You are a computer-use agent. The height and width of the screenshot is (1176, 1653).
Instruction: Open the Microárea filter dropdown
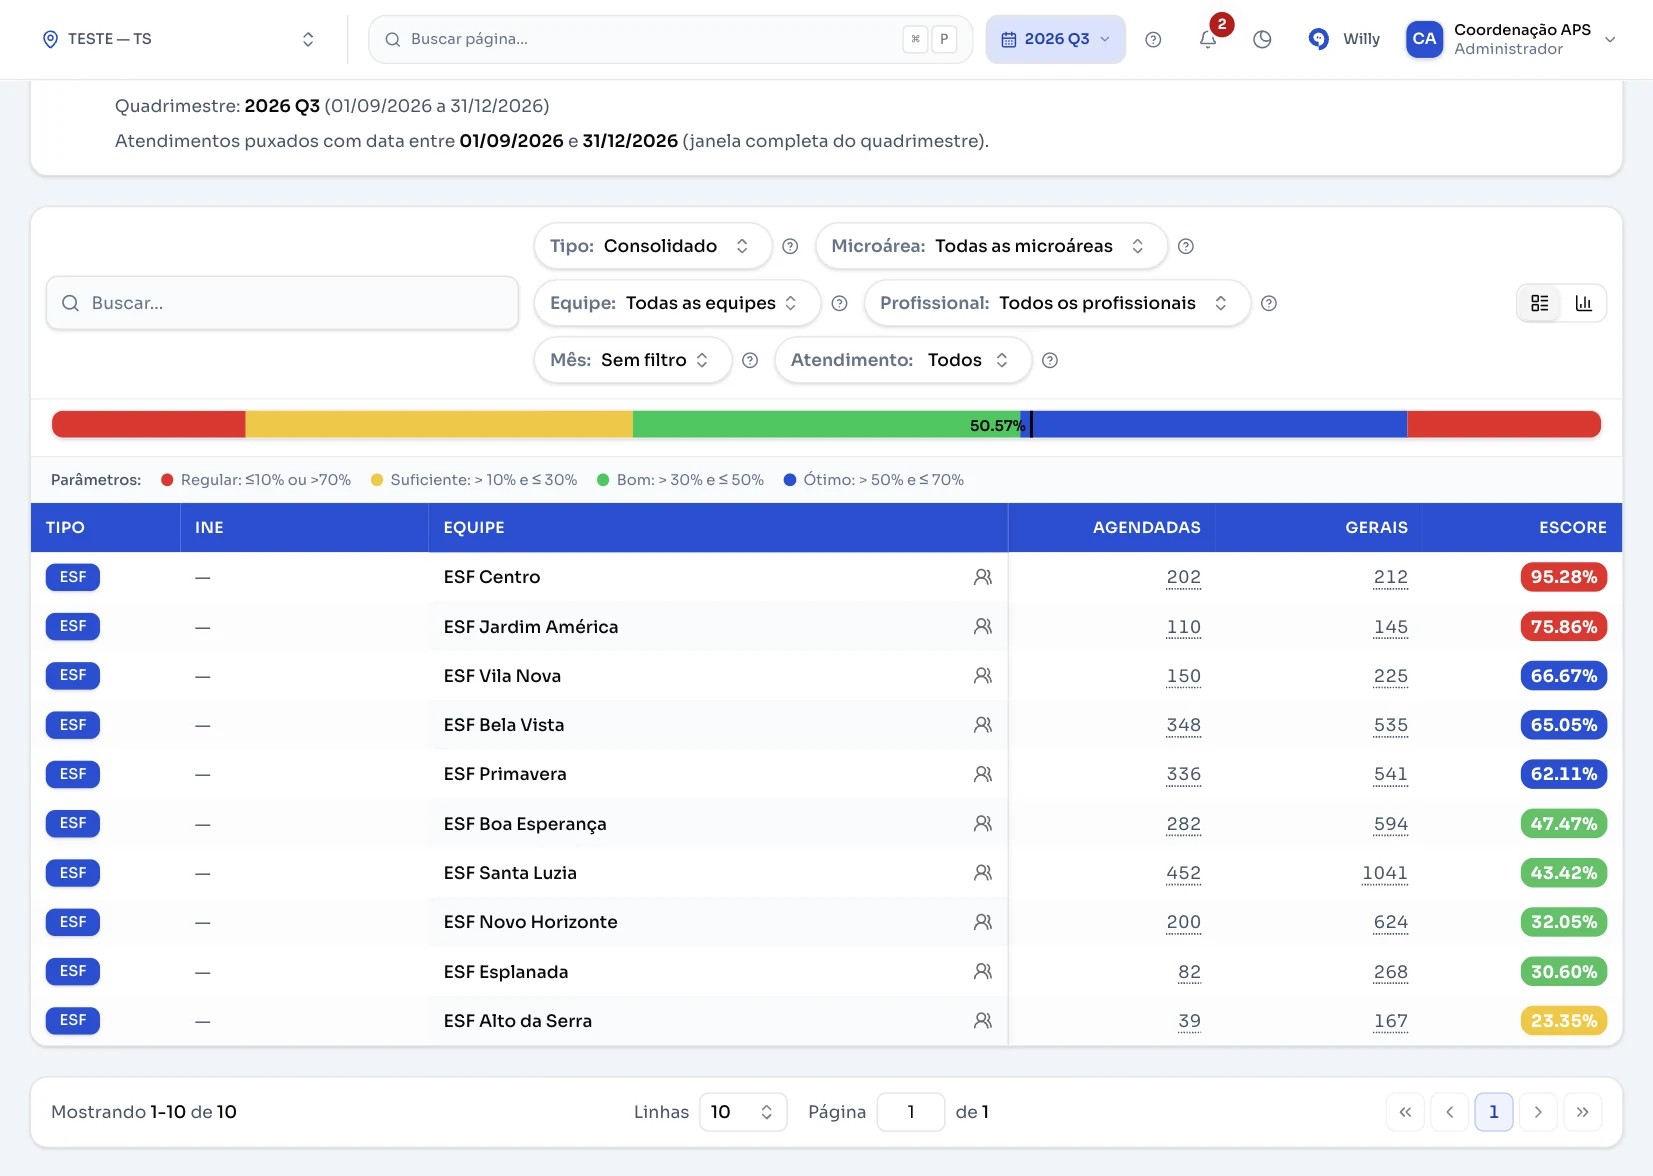[991, 246]
